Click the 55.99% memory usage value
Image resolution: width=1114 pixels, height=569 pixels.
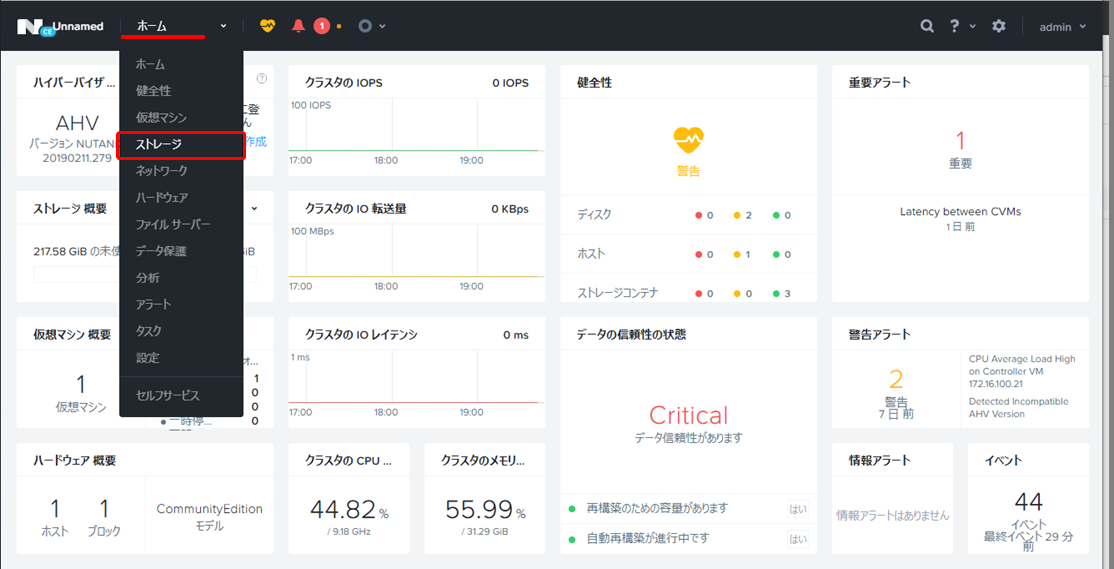pos(485,509)
